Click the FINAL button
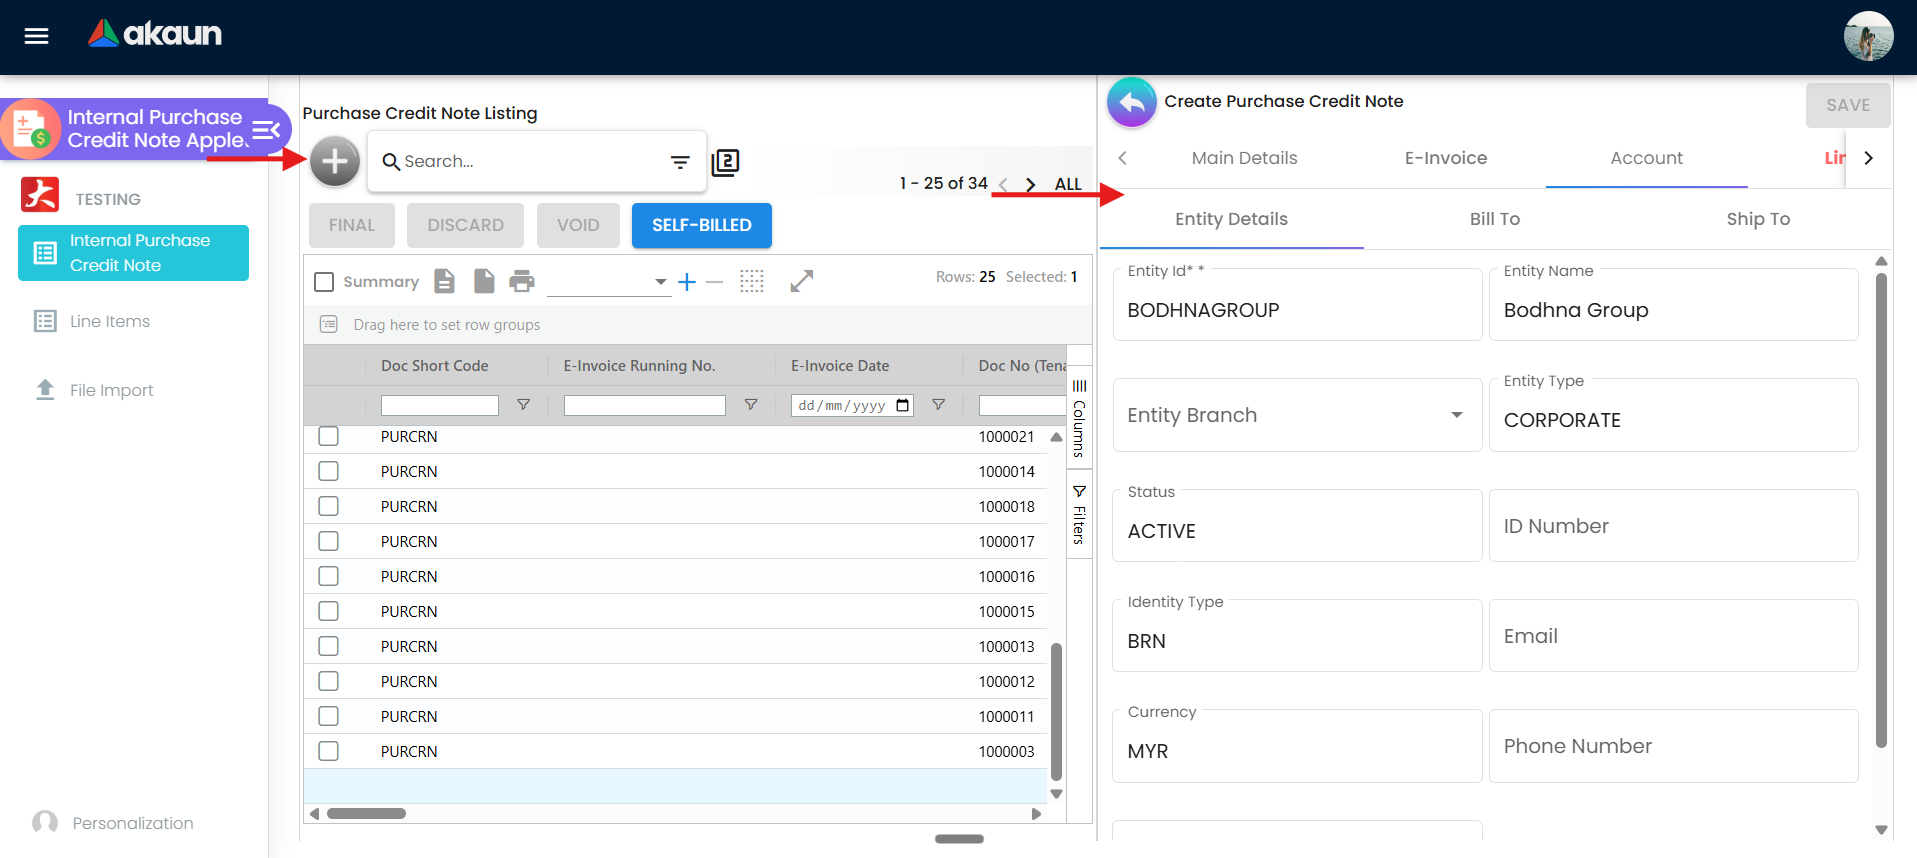The width and height of the screenshot is (1917, 858). pos(352,225)
